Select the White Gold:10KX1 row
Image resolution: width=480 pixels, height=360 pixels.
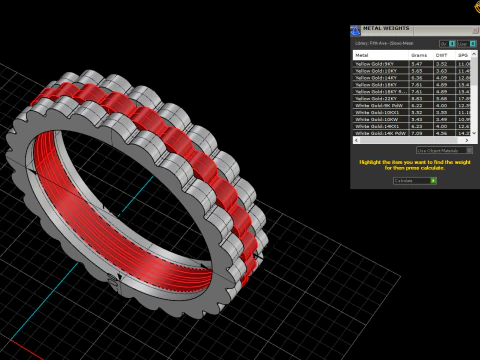[x=412, y=112]
